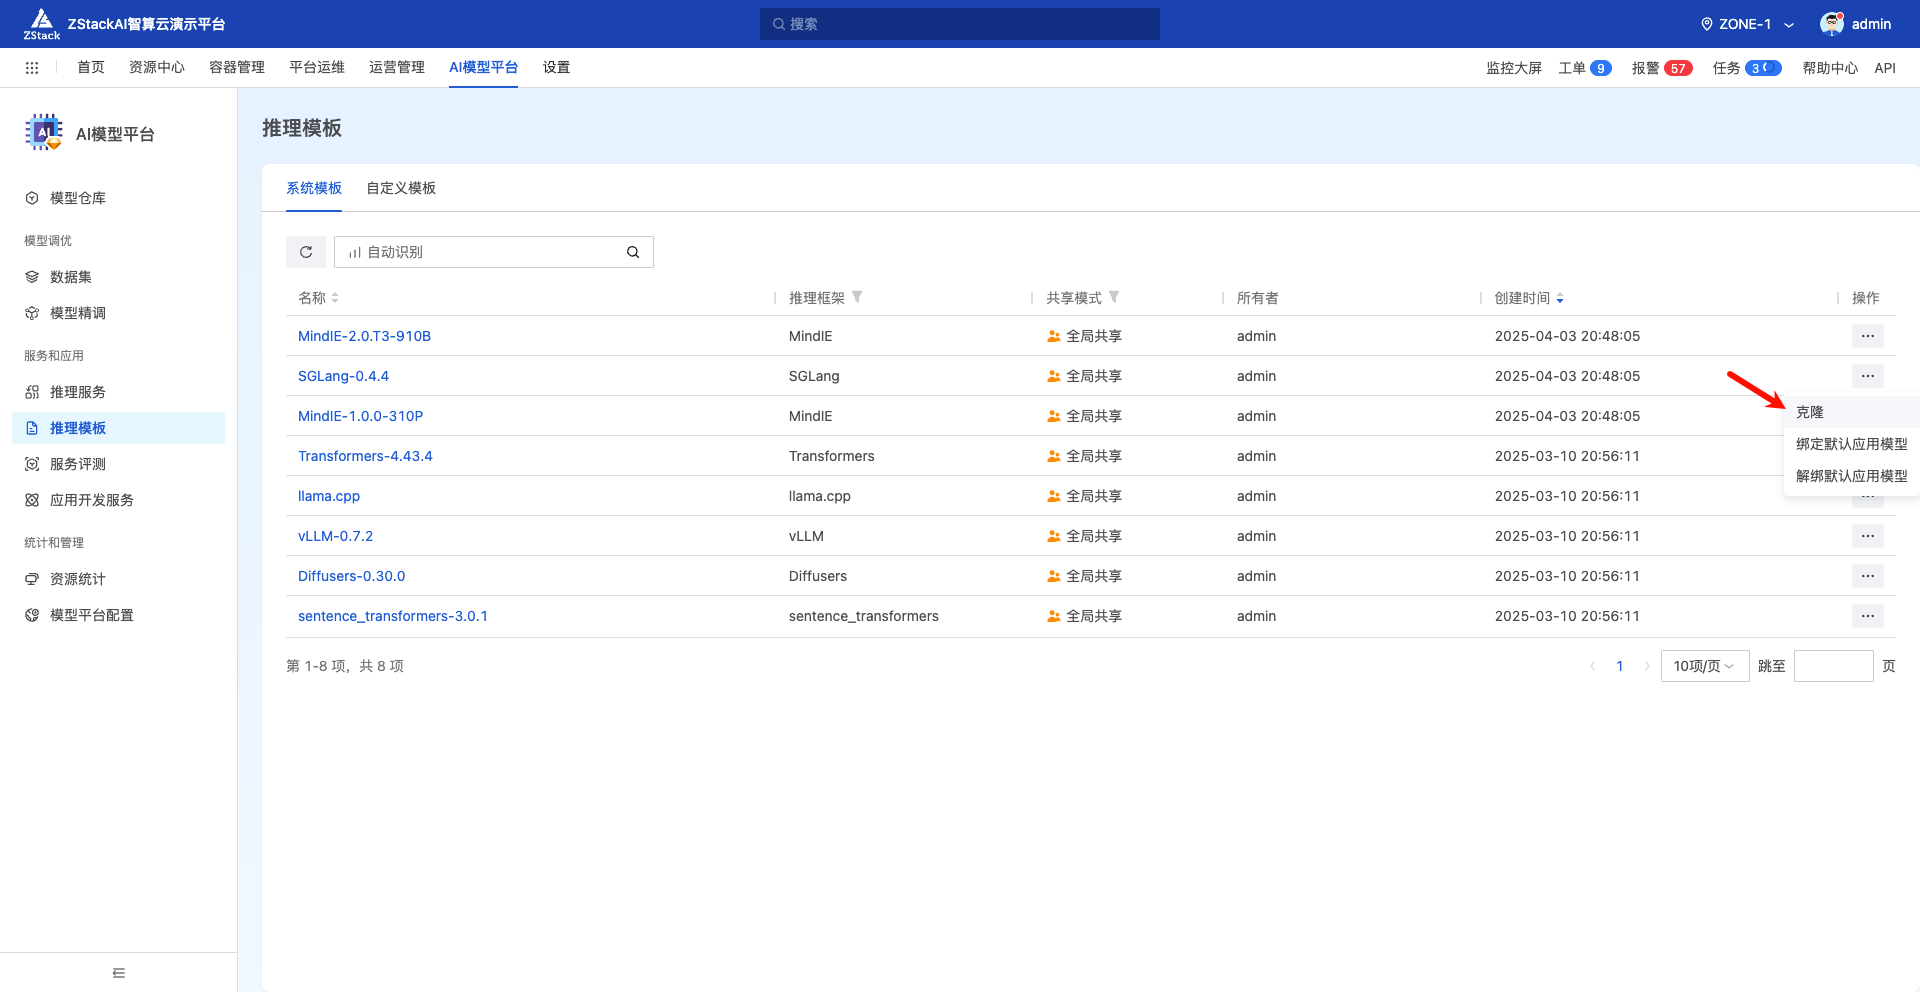Open 模型仓库 in sidebar
Viewport: 1920px width, 992px height.
click(118, 198)
